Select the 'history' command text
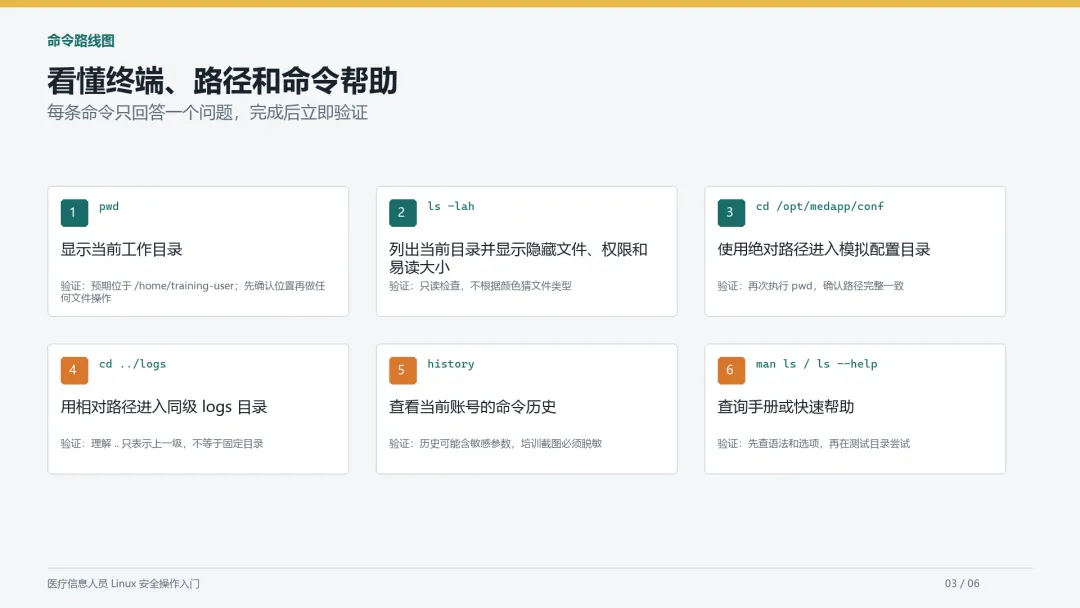Screen dimensions: 1080x608 tap(451, 364)
